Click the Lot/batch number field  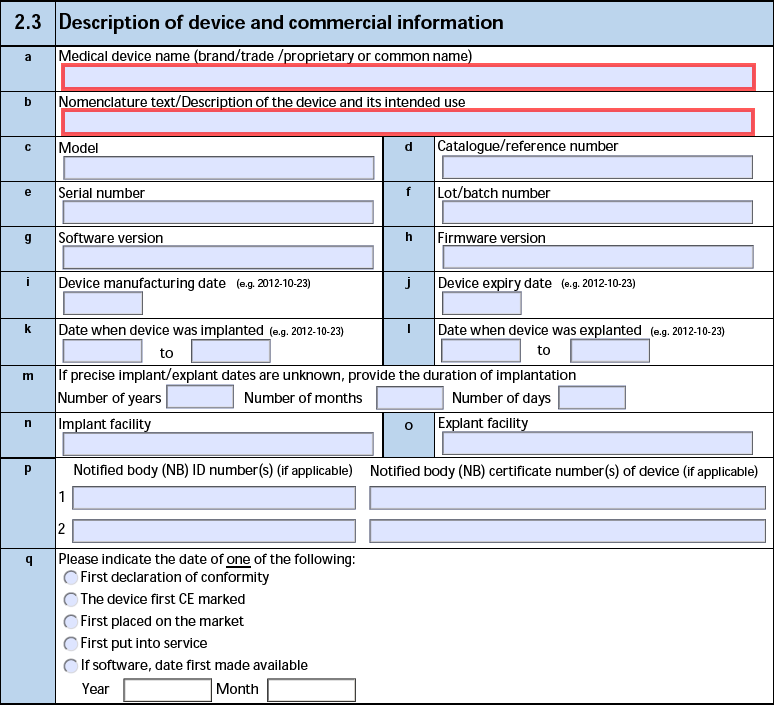tap(597, 212)
